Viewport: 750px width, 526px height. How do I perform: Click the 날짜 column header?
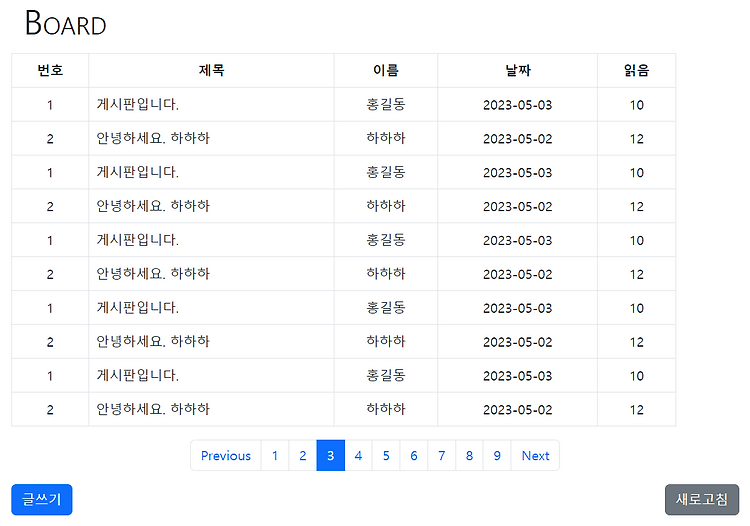(518, 70)
